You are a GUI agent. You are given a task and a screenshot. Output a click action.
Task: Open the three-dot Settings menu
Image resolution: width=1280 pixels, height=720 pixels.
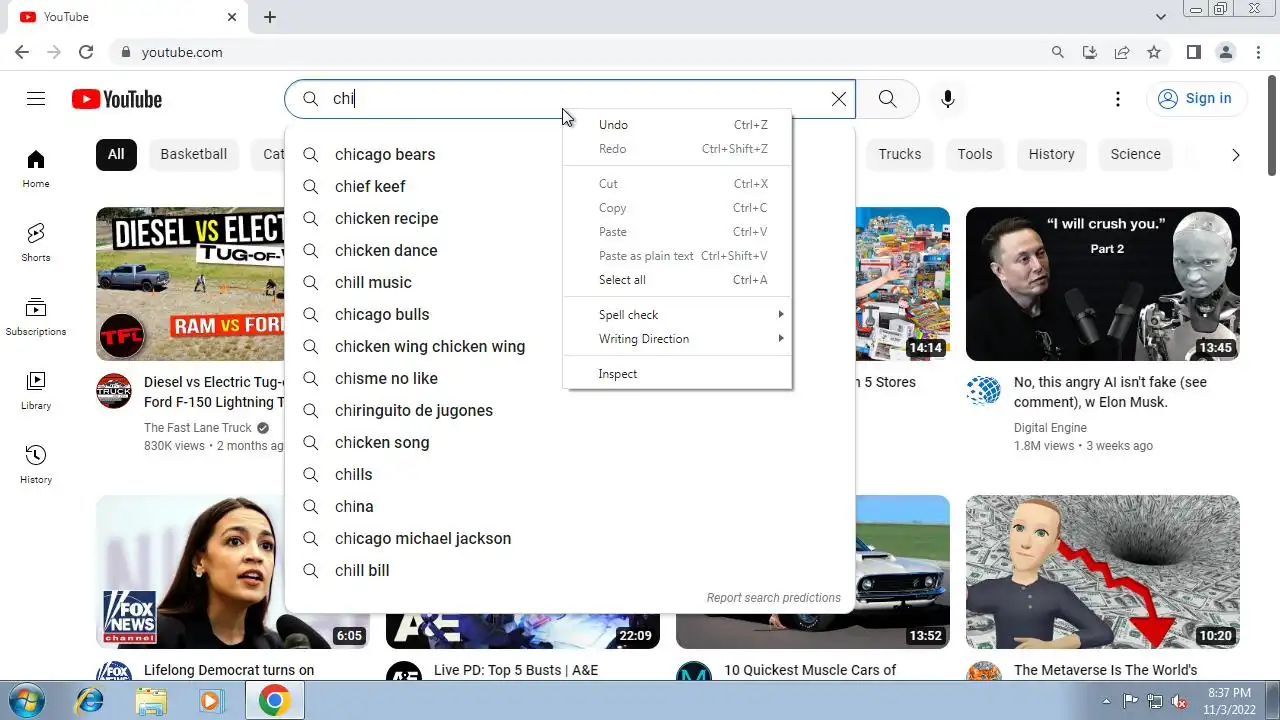click(1118, 99)
